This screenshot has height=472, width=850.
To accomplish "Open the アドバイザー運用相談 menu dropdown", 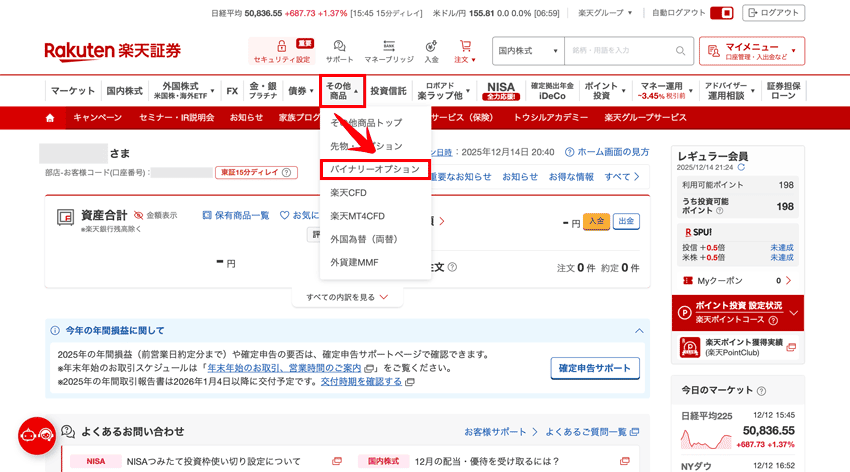I will click(729, 90).
